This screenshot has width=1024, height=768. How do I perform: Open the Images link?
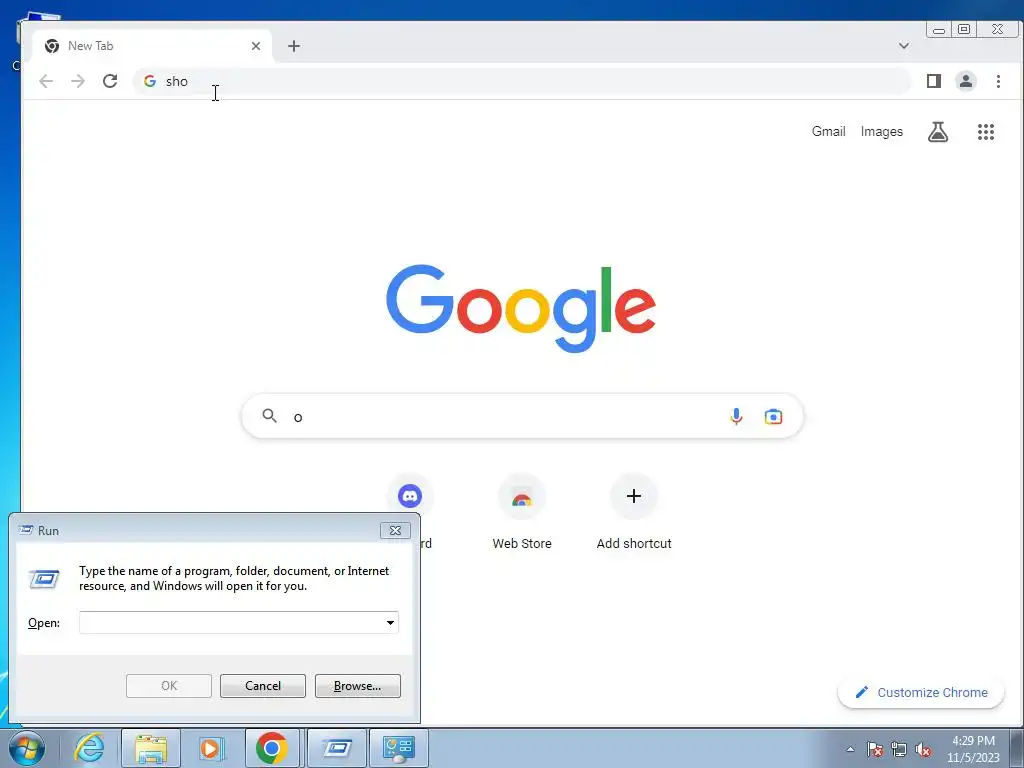click(x=882, y=131)
